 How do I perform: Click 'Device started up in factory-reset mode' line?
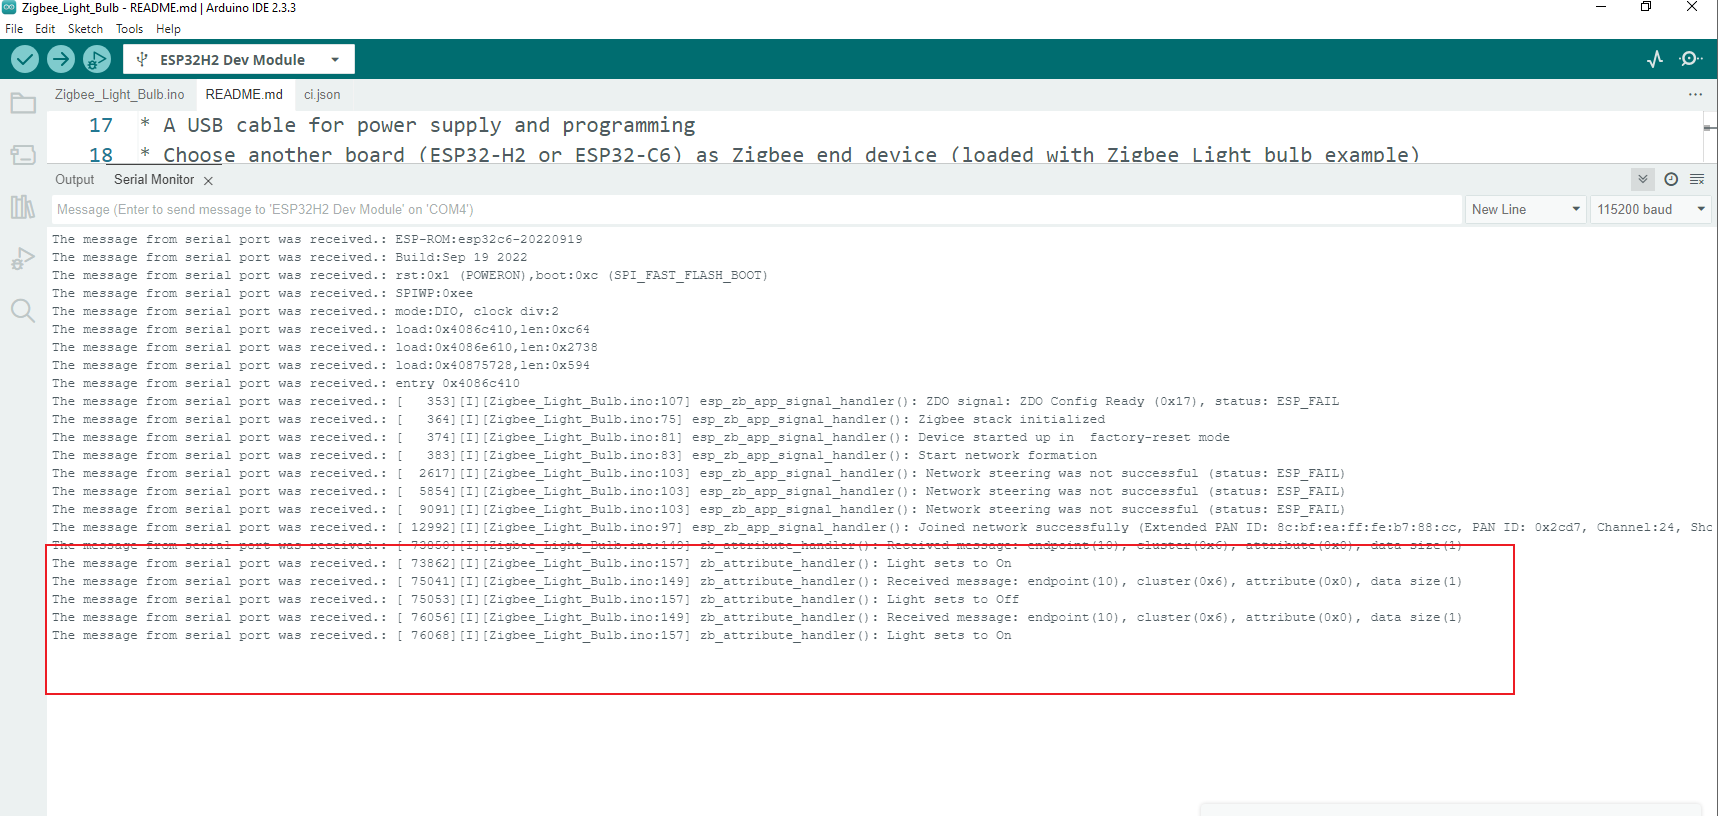pos(641,437)
